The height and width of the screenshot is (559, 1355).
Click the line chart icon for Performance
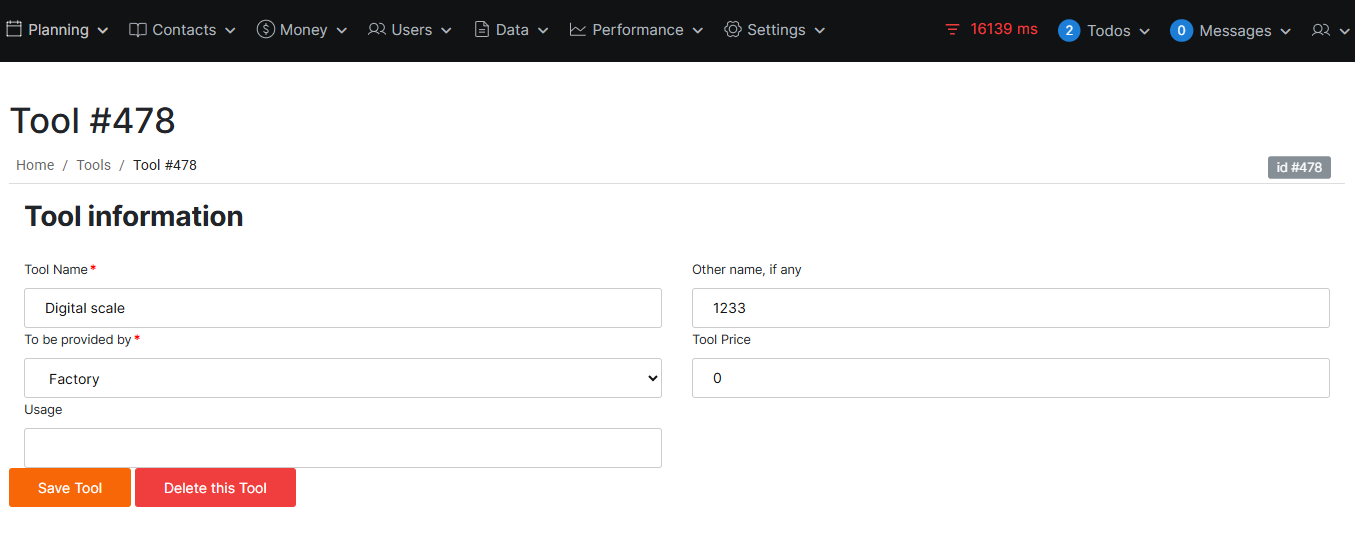click(x=578, y=30)
